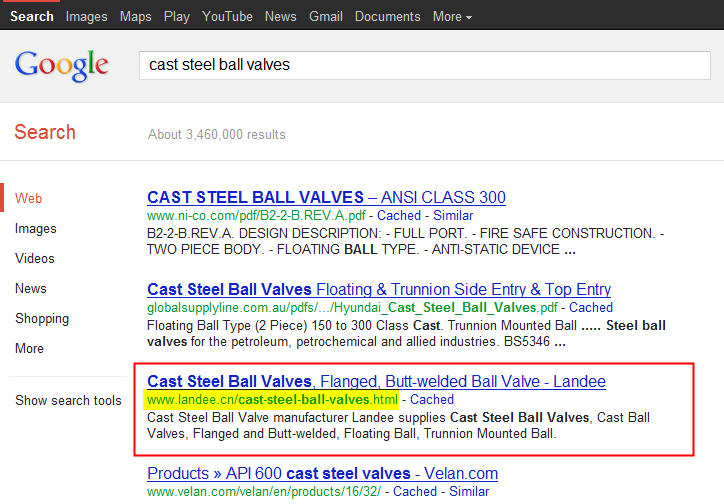This screenshot has width=724, height=504.
Task: Open News in the top navigation bar
Action: tap(280, 17)
